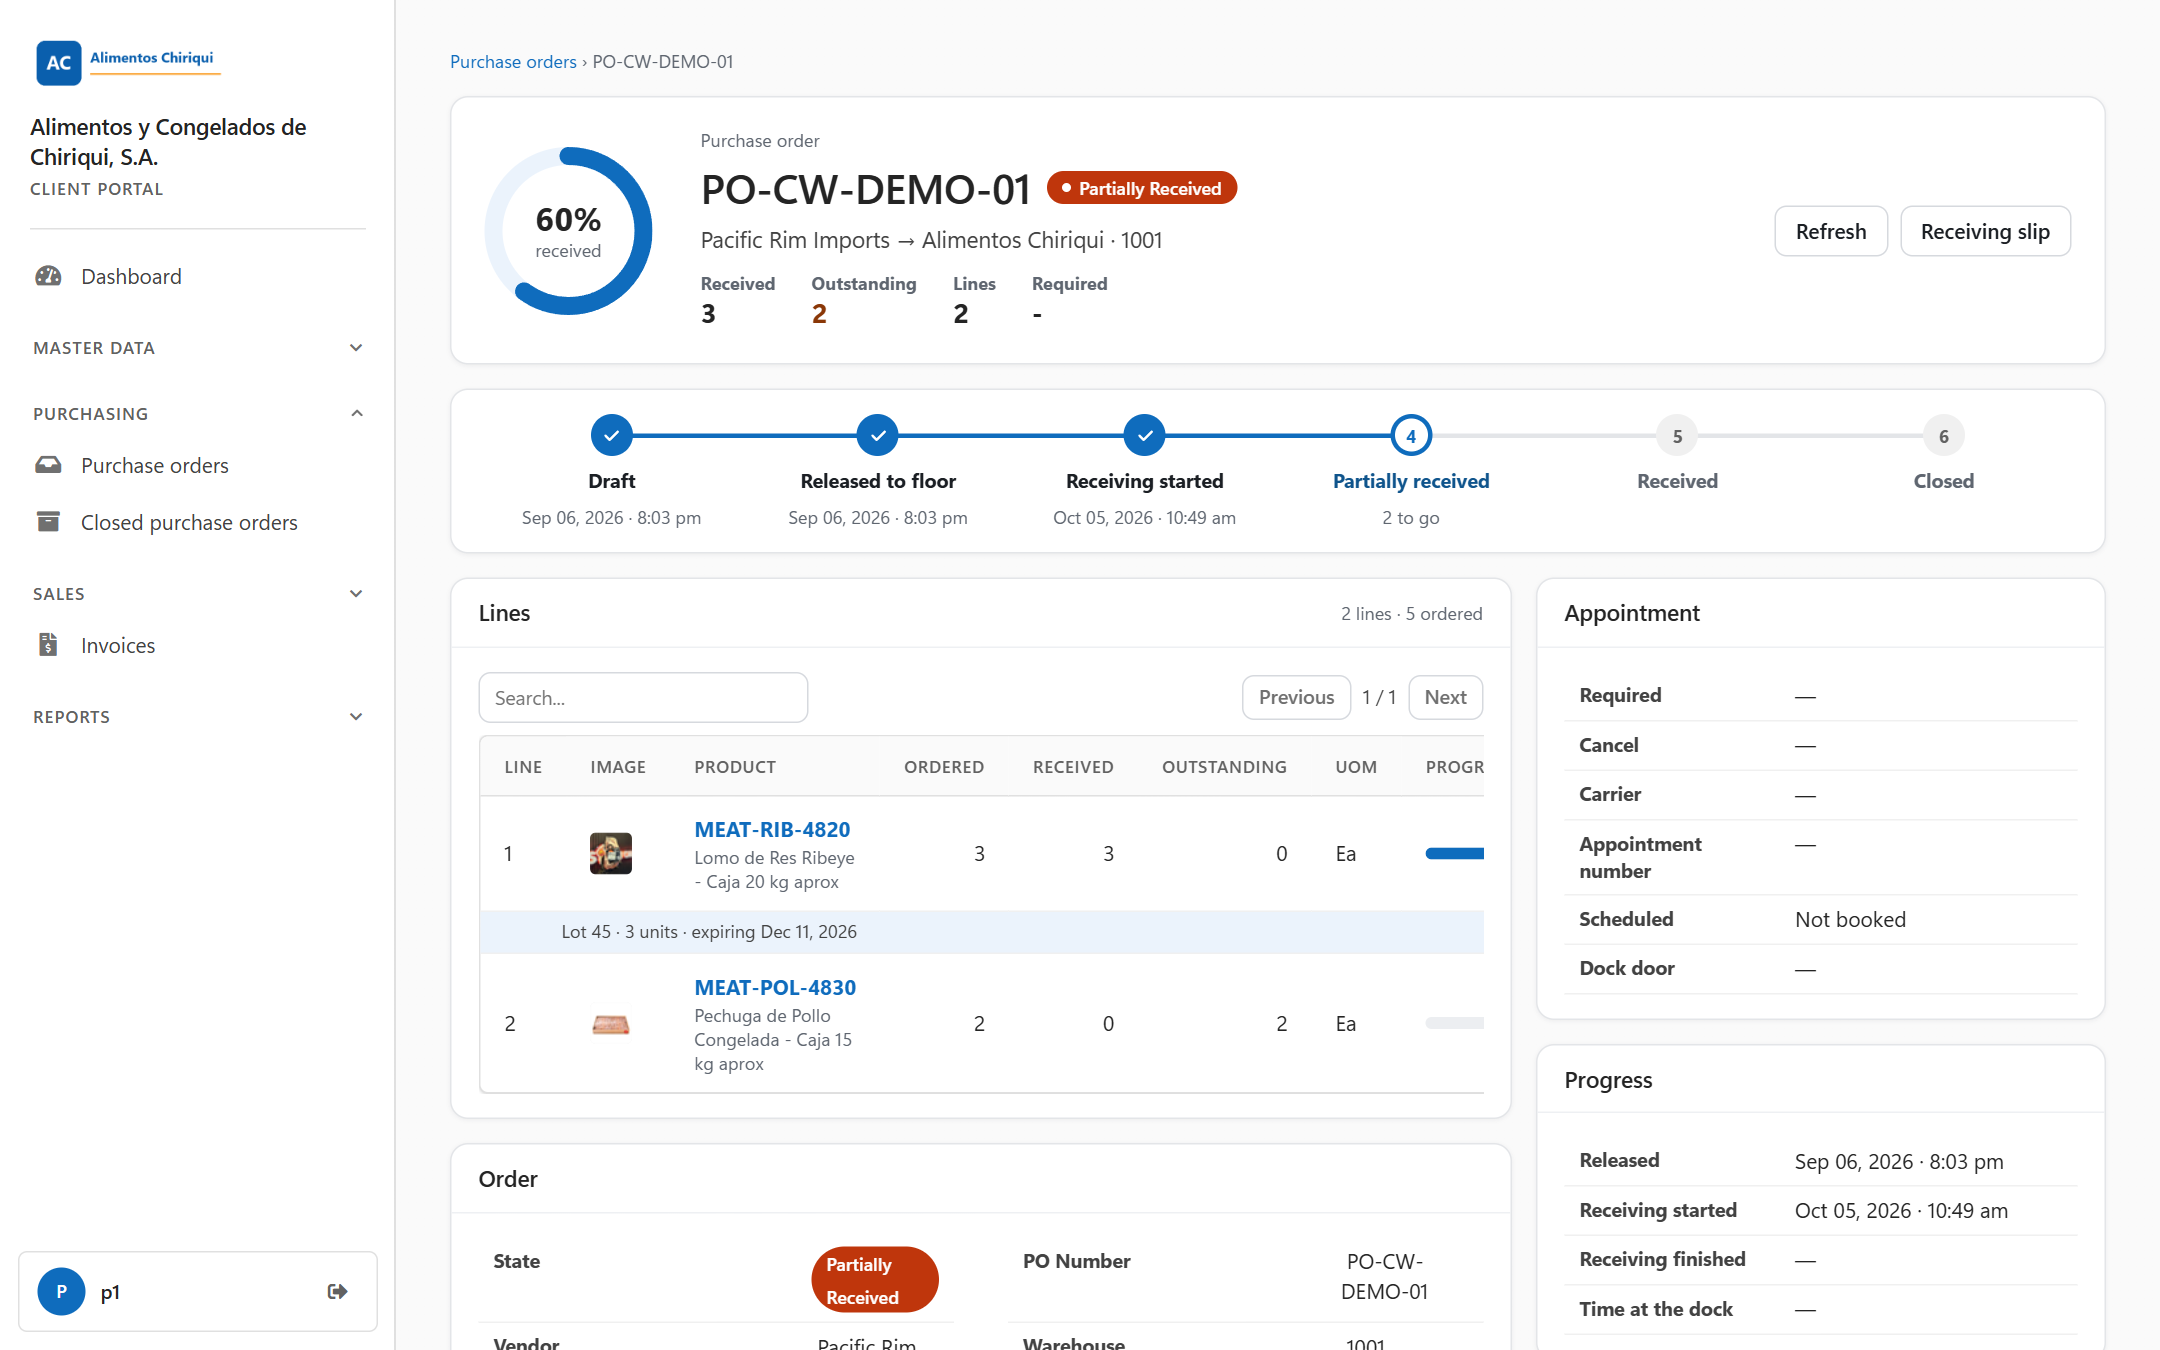Click the Draft step checkmark circle
Image resolution: width=2160 pixels, height=1350 pixels.
(611, 436)
